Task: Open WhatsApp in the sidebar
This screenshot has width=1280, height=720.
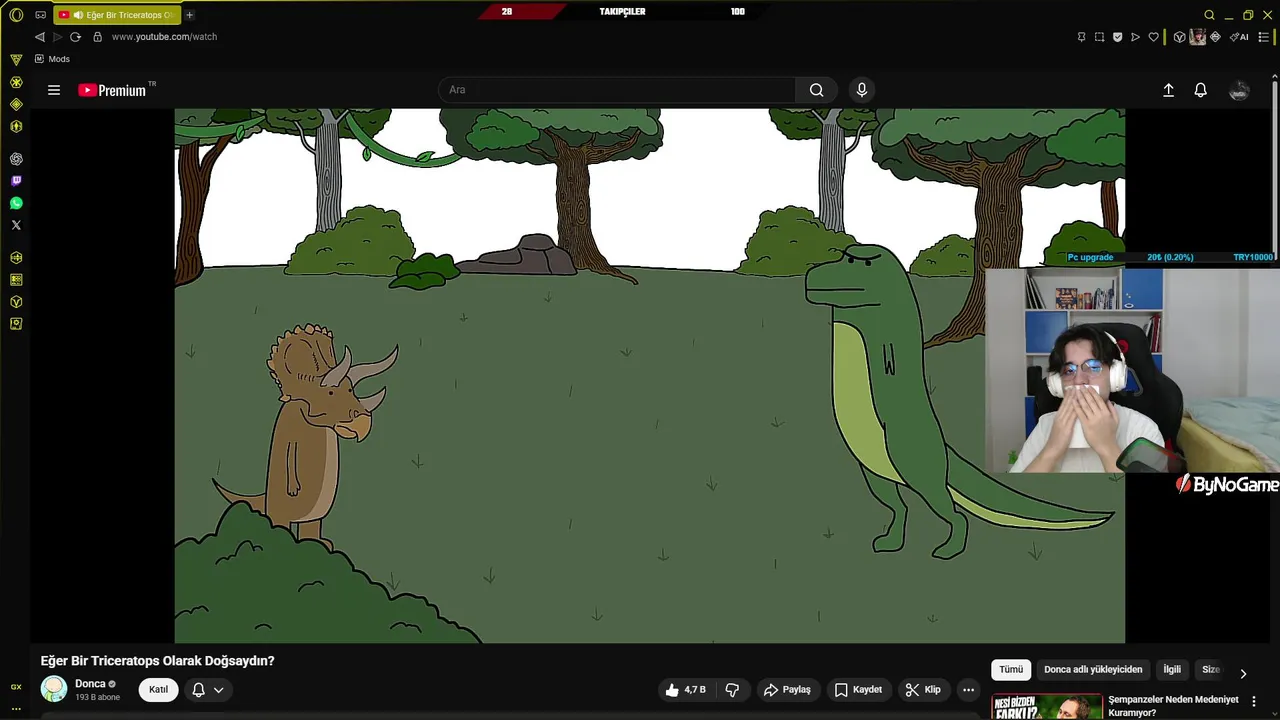Action: click(16, 203)
